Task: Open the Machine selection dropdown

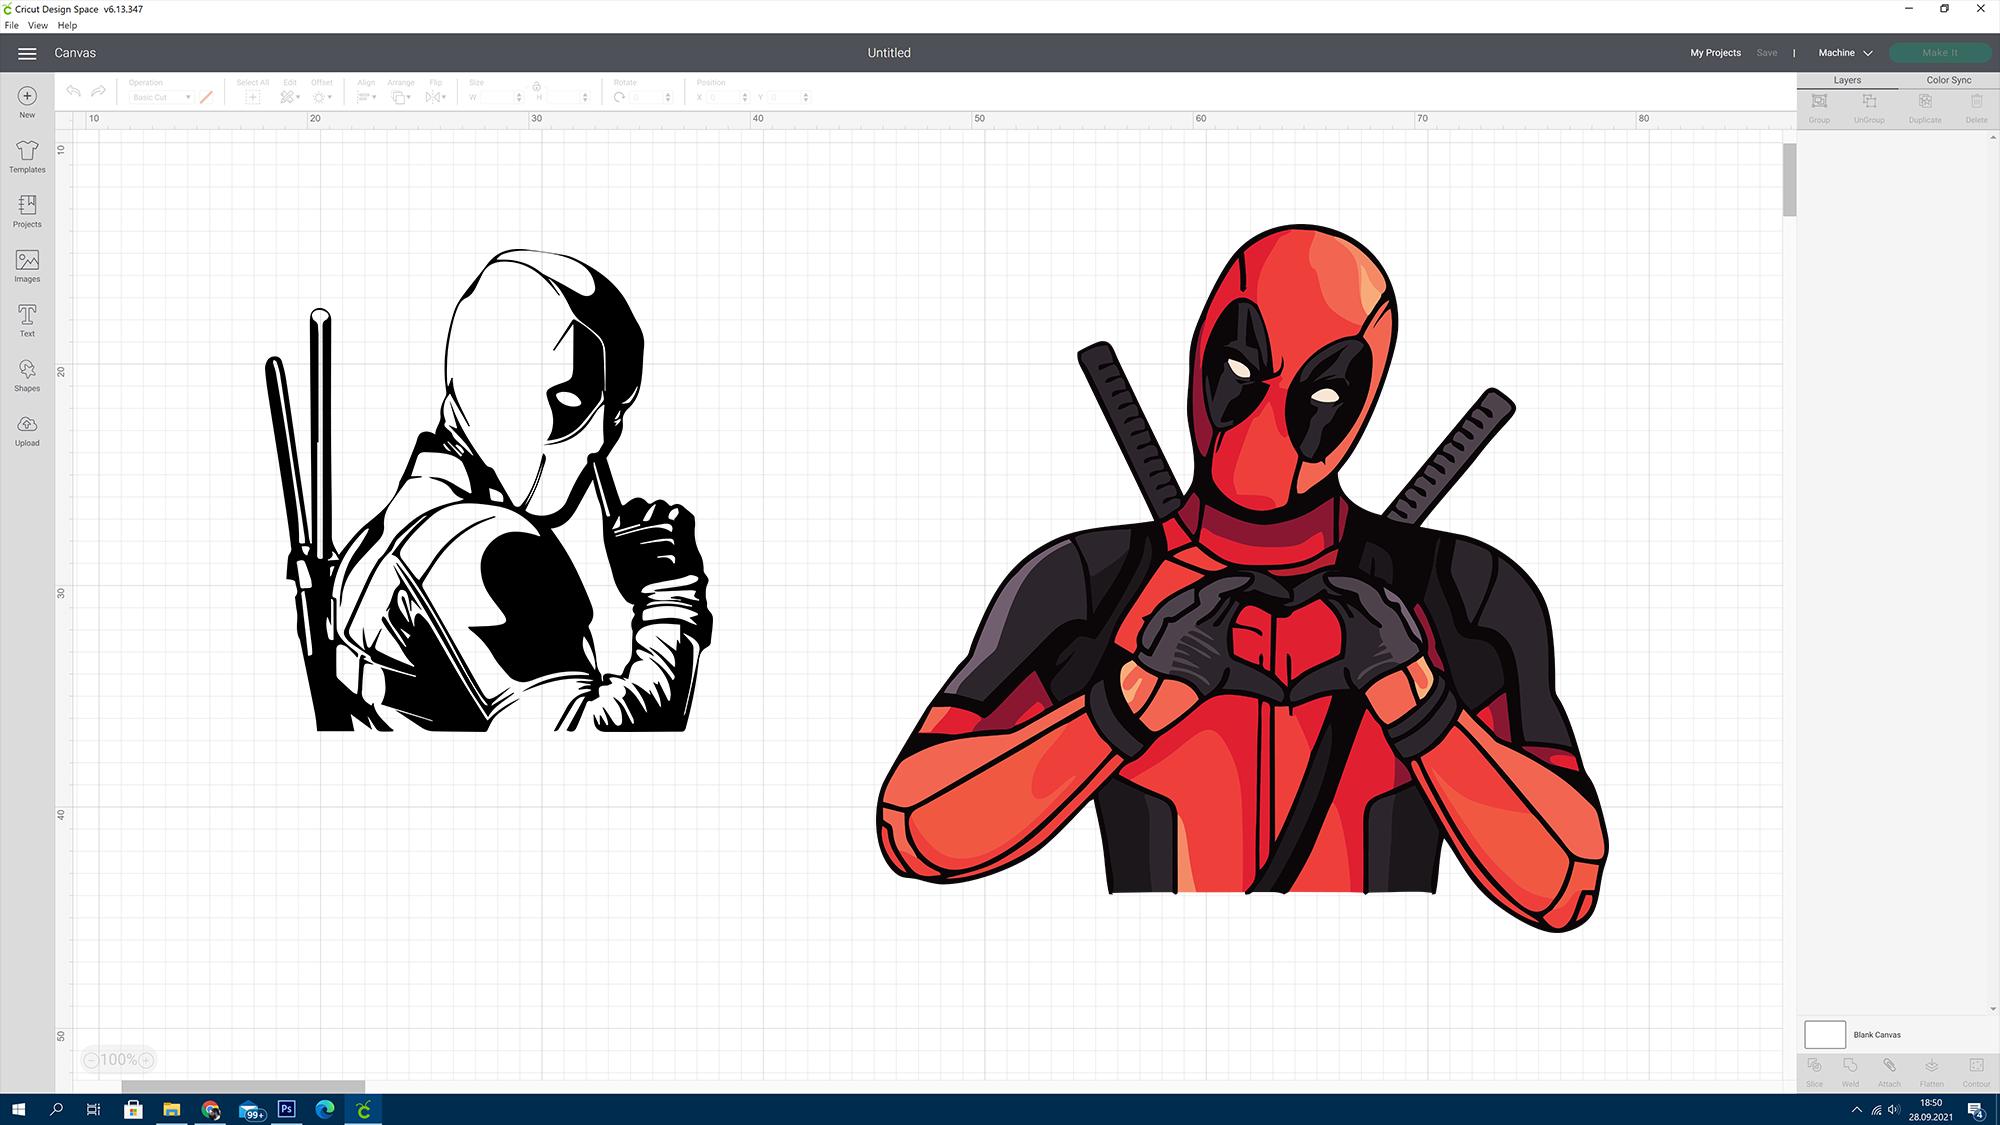Action: point(1845,52)
